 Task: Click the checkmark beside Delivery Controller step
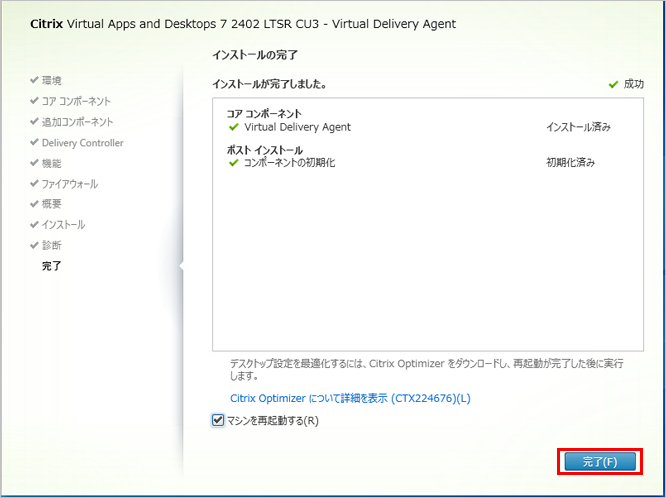35,143
